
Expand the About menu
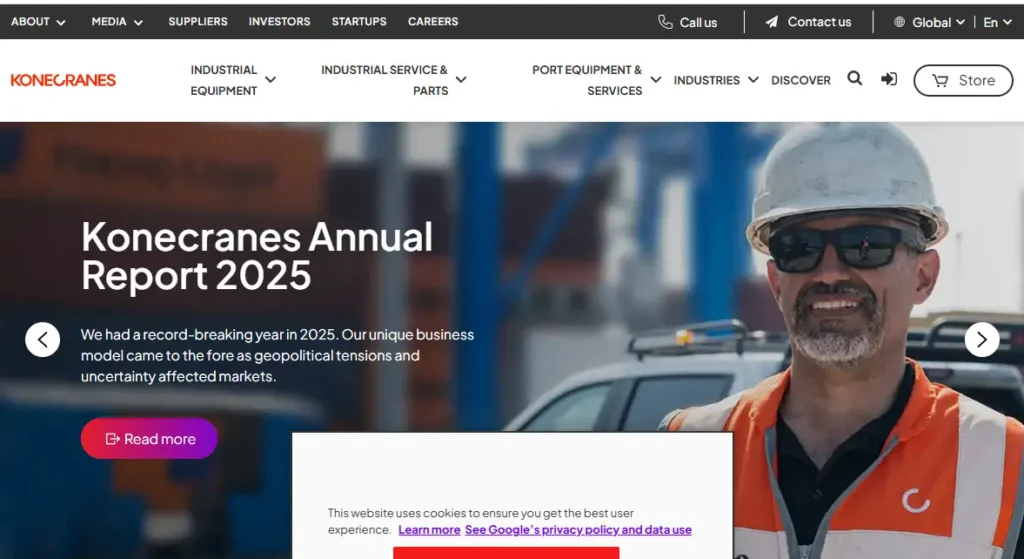pyautogui.click(x=39, y=22)
